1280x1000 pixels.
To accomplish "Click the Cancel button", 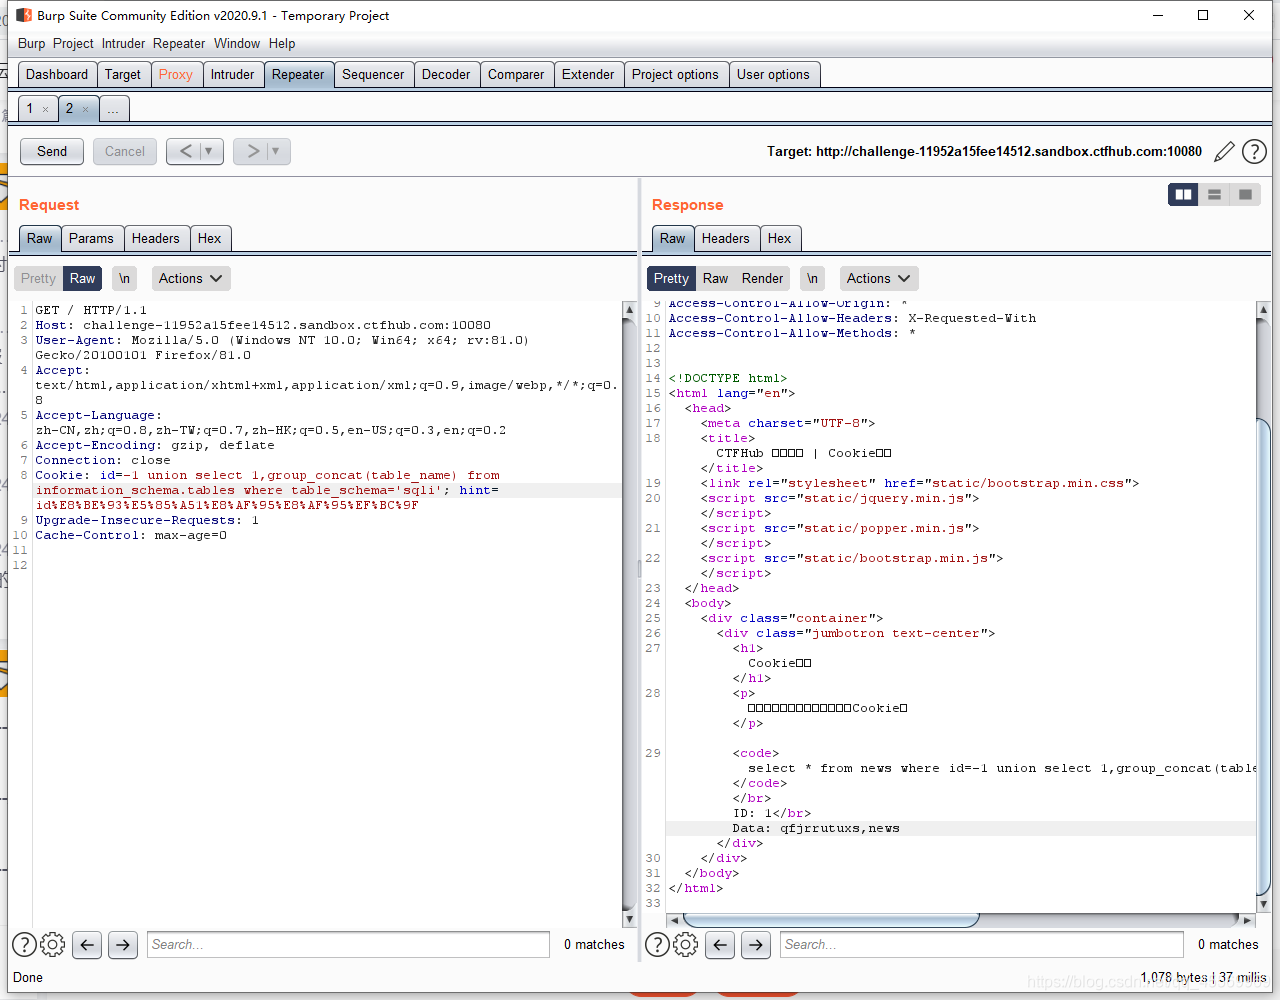I will coord(125,152).
